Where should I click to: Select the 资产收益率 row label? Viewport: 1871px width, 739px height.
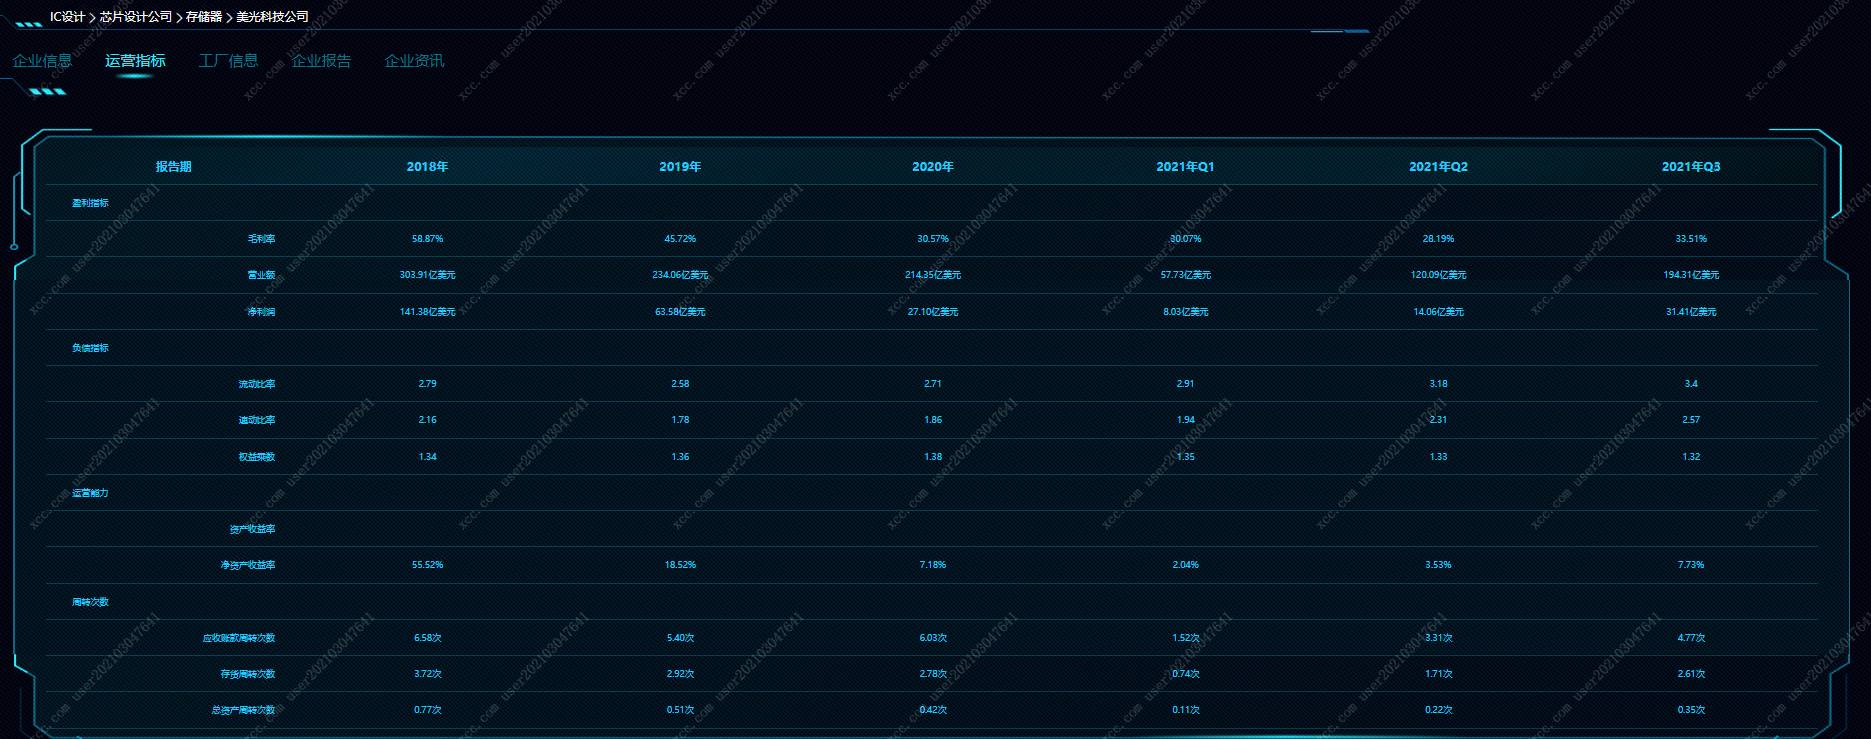click(x=252, y=529)
